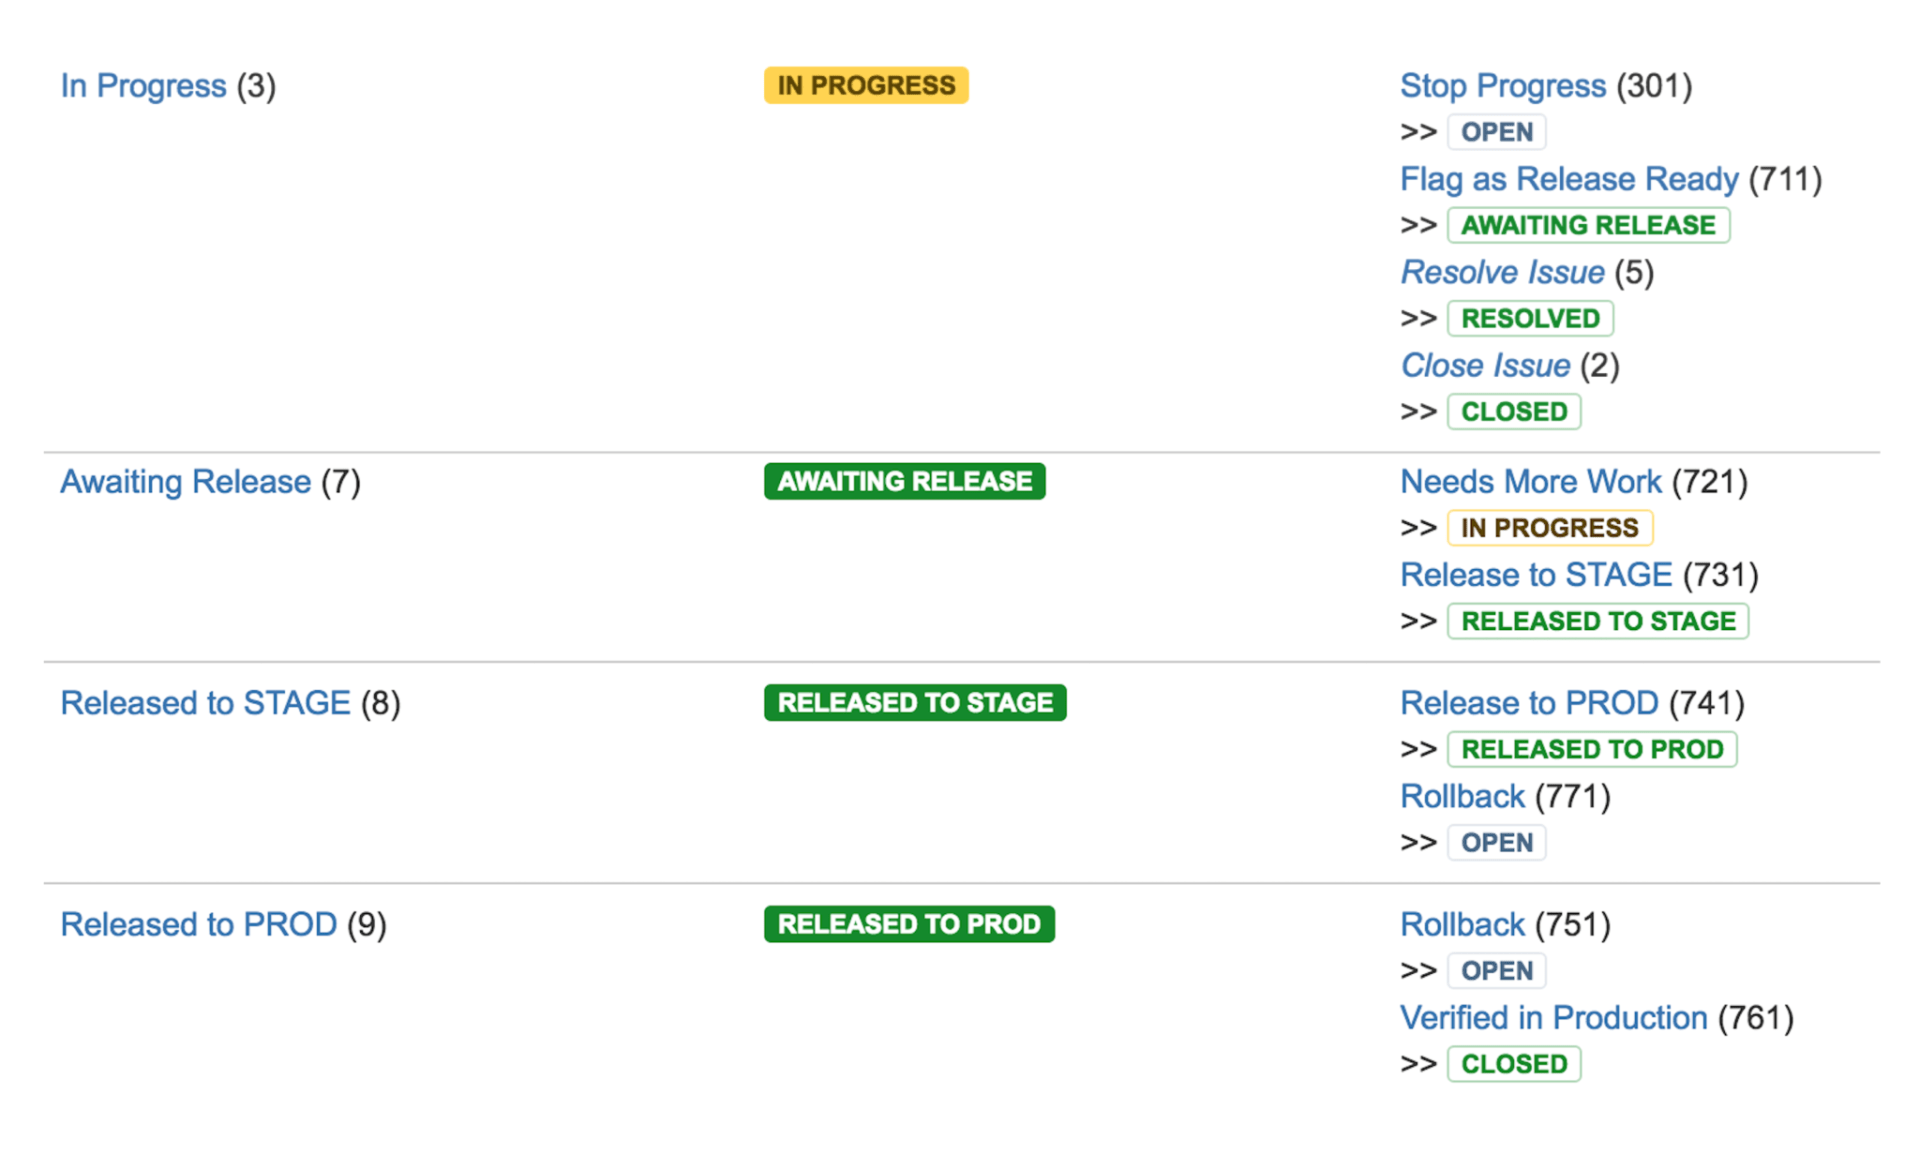Select the Resolve Issue transition
Screen dimensions: 1920x1154
point(1501,272)
